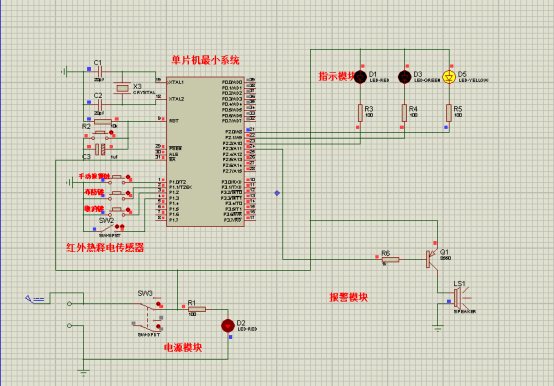Screen dimensions: 554x386
Task: Click the yellow D5 LED symbol
Action: coord(449,77)
